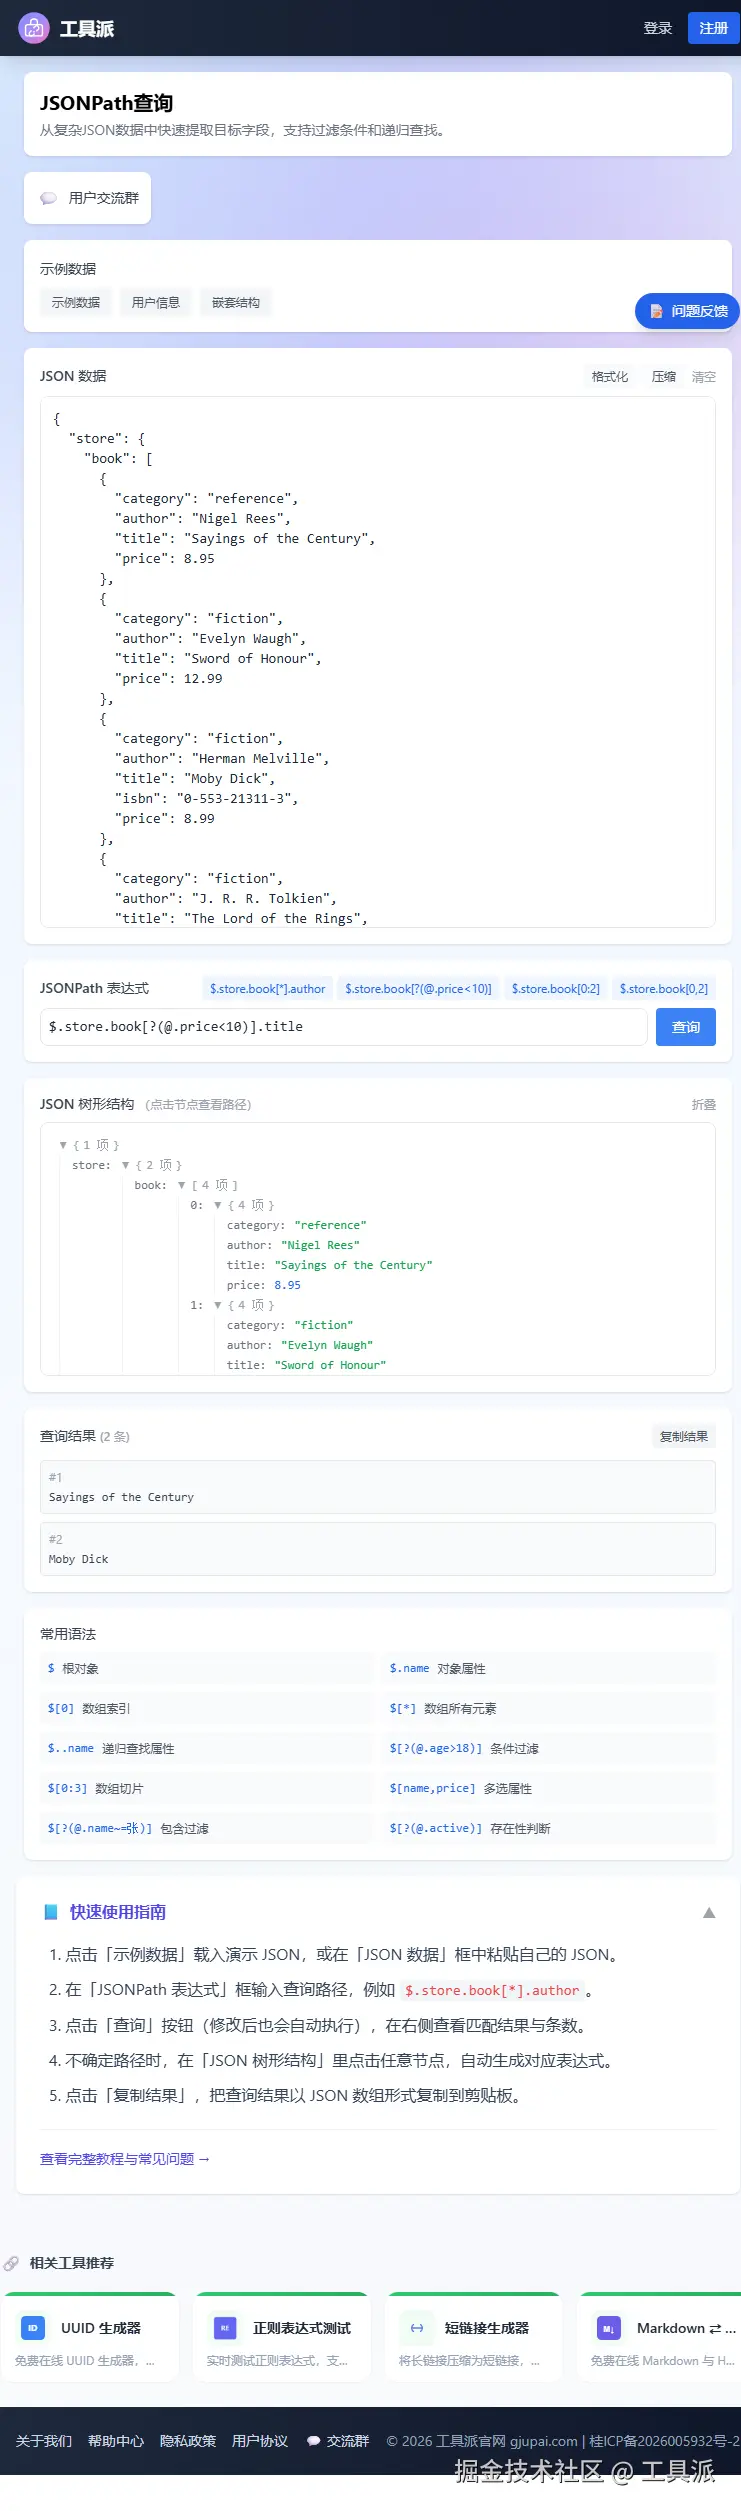Image resolution: width=741 pixels, height=2511 pixels.
Task: Collapse the root node of JSON tree
Action: pos(63,1145)
